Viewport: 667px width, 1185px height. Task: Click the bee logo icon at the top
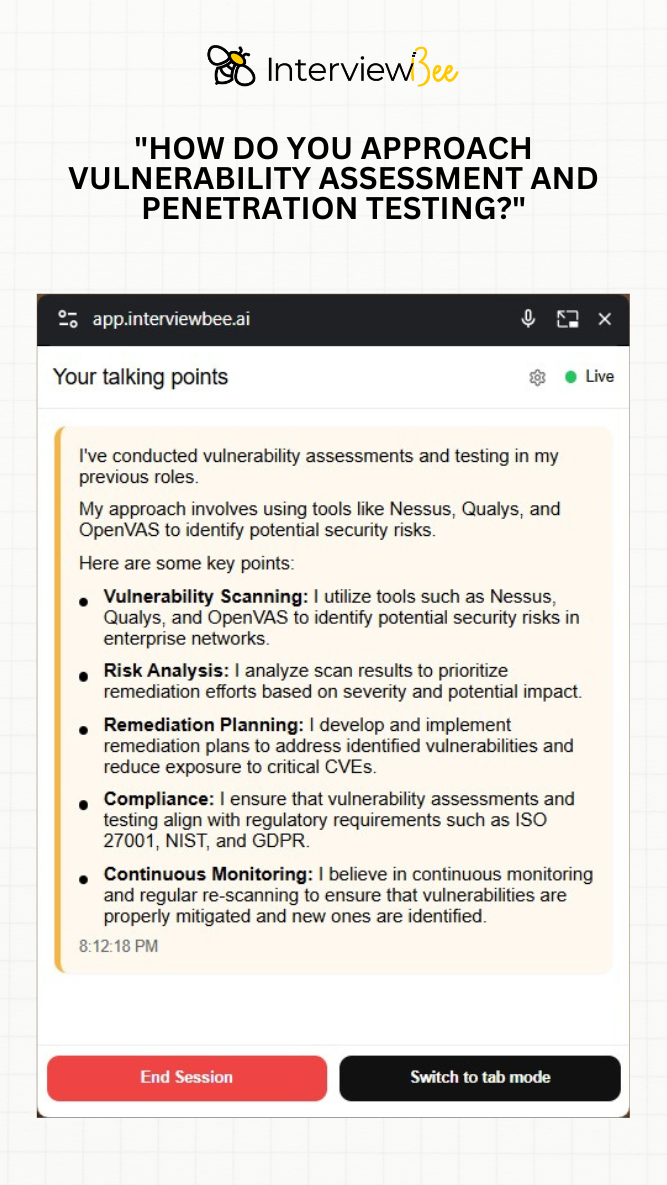pos(231,66)
